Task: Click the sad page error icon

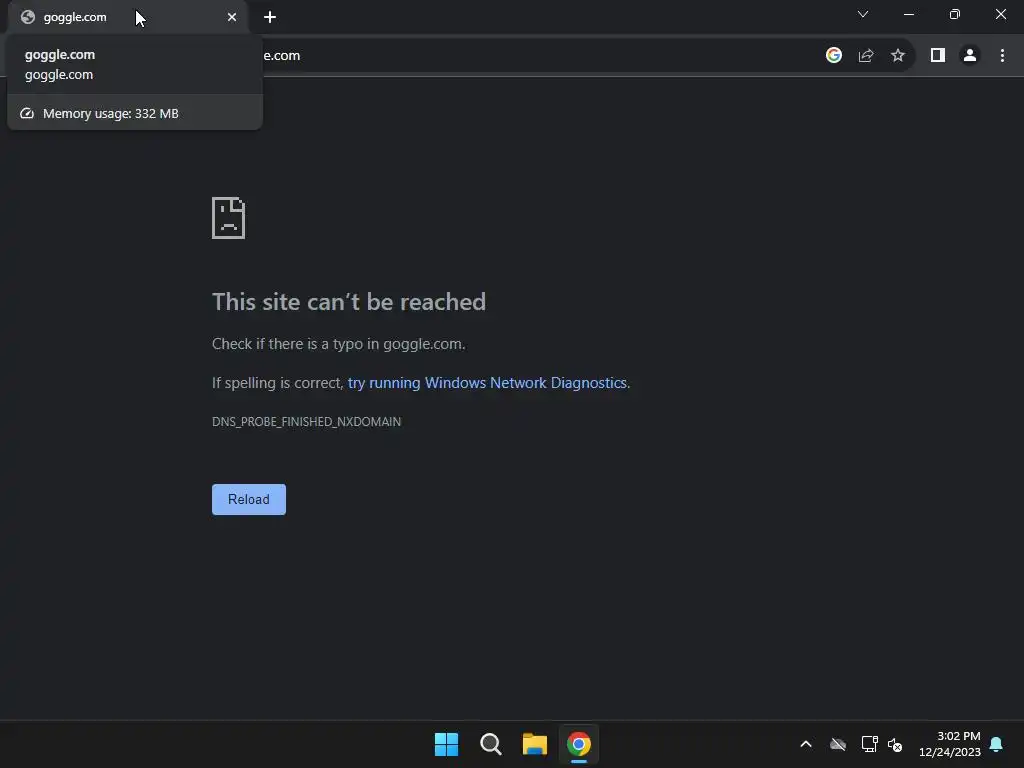Action: point(229,218)
